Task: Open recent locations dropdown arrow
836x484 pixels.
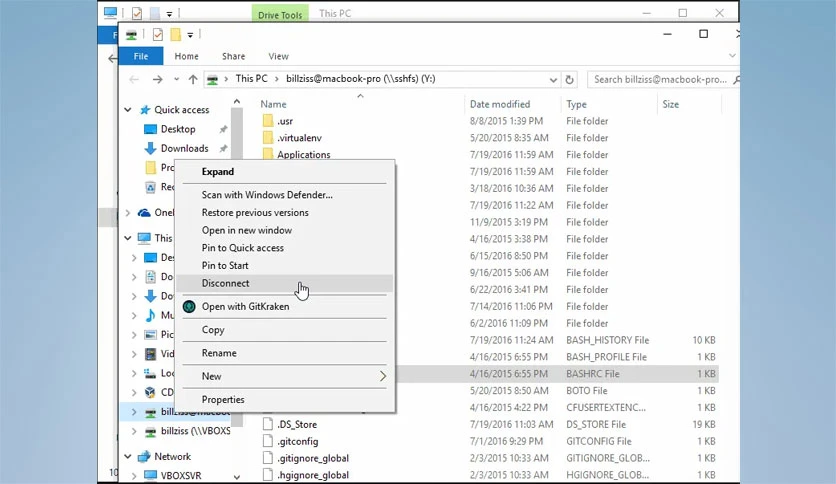Action: tap(176, 79)
